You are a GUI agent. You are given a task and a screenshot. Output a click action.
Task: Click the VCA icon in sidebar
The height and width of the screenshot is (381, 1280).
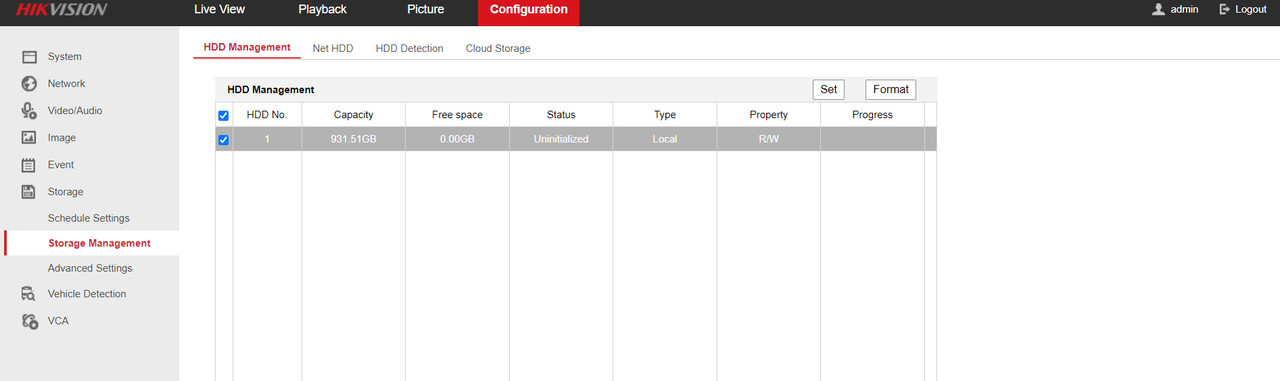click(x=29, y=321)
